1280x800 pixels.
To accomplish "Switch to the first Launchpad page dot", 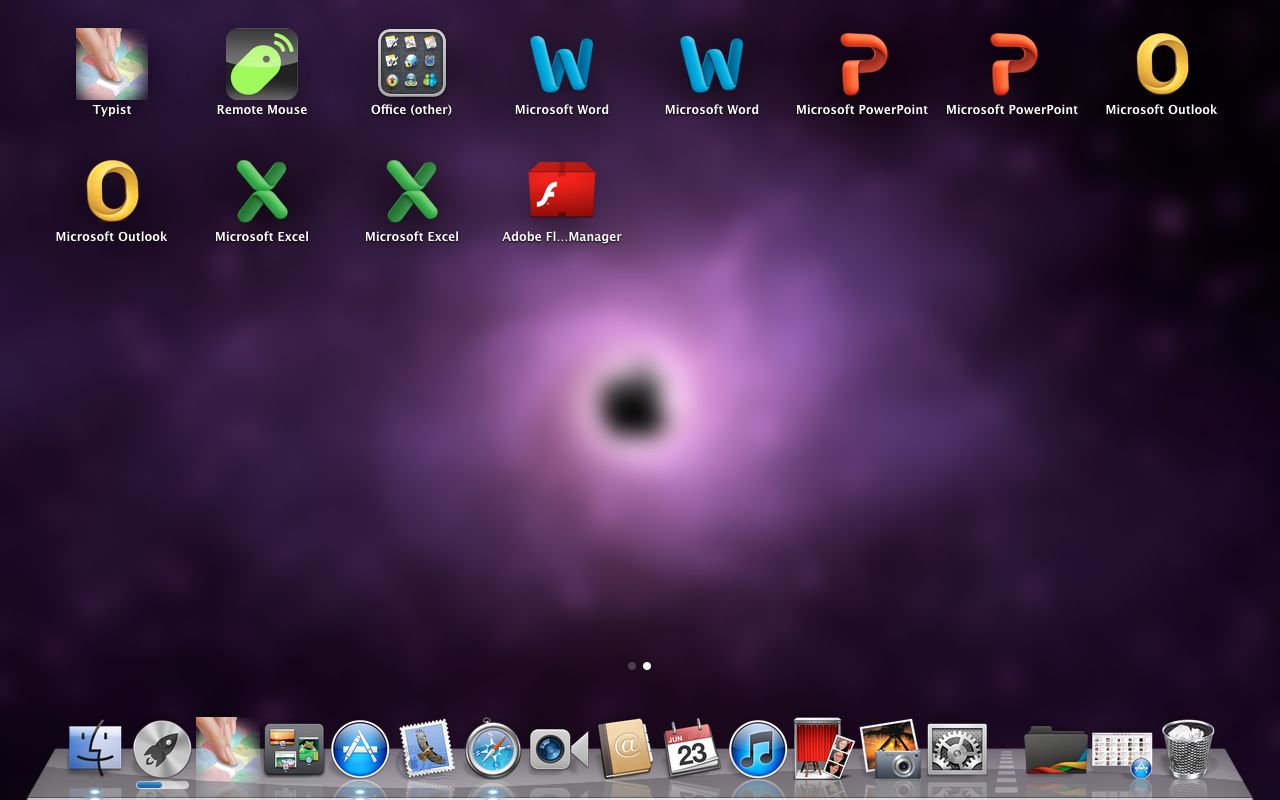I will (632, 665).
